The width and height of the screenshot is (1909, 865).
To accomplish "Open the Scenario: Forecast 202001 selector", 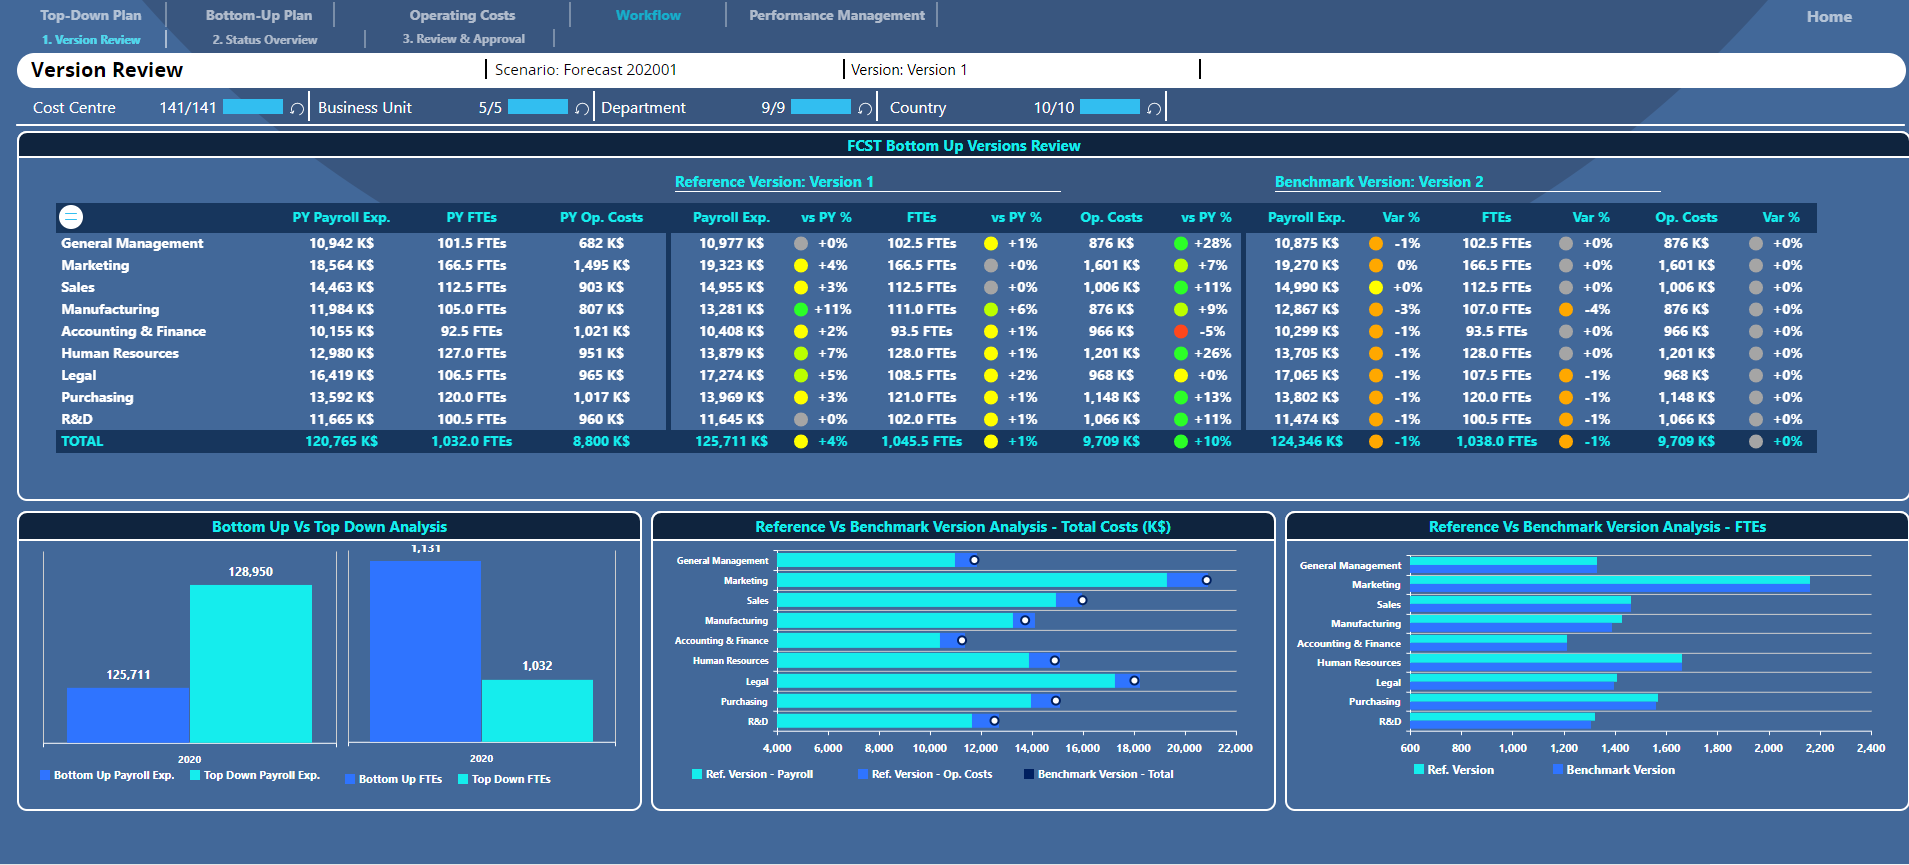I will pos(585,70).
